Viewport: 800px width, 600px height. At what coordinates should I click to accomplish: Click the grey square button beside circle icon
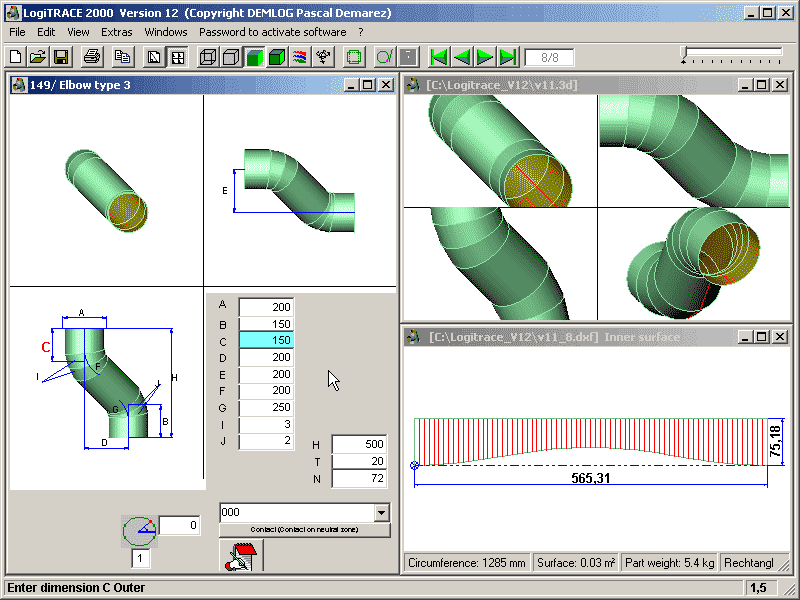tap(408, 57)
